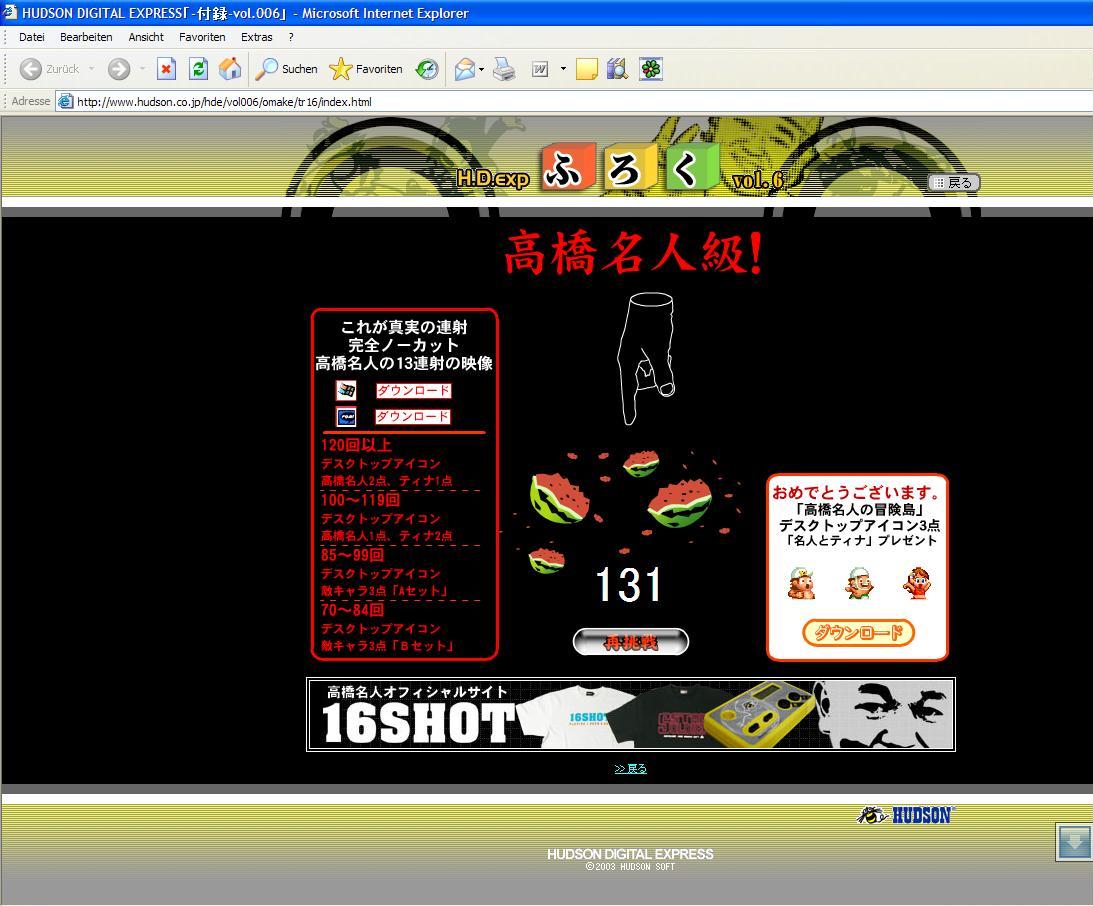Viewport: 1093px width, 906px height.
Task: Open the Datei menu
Action: [x=31, y=38]
